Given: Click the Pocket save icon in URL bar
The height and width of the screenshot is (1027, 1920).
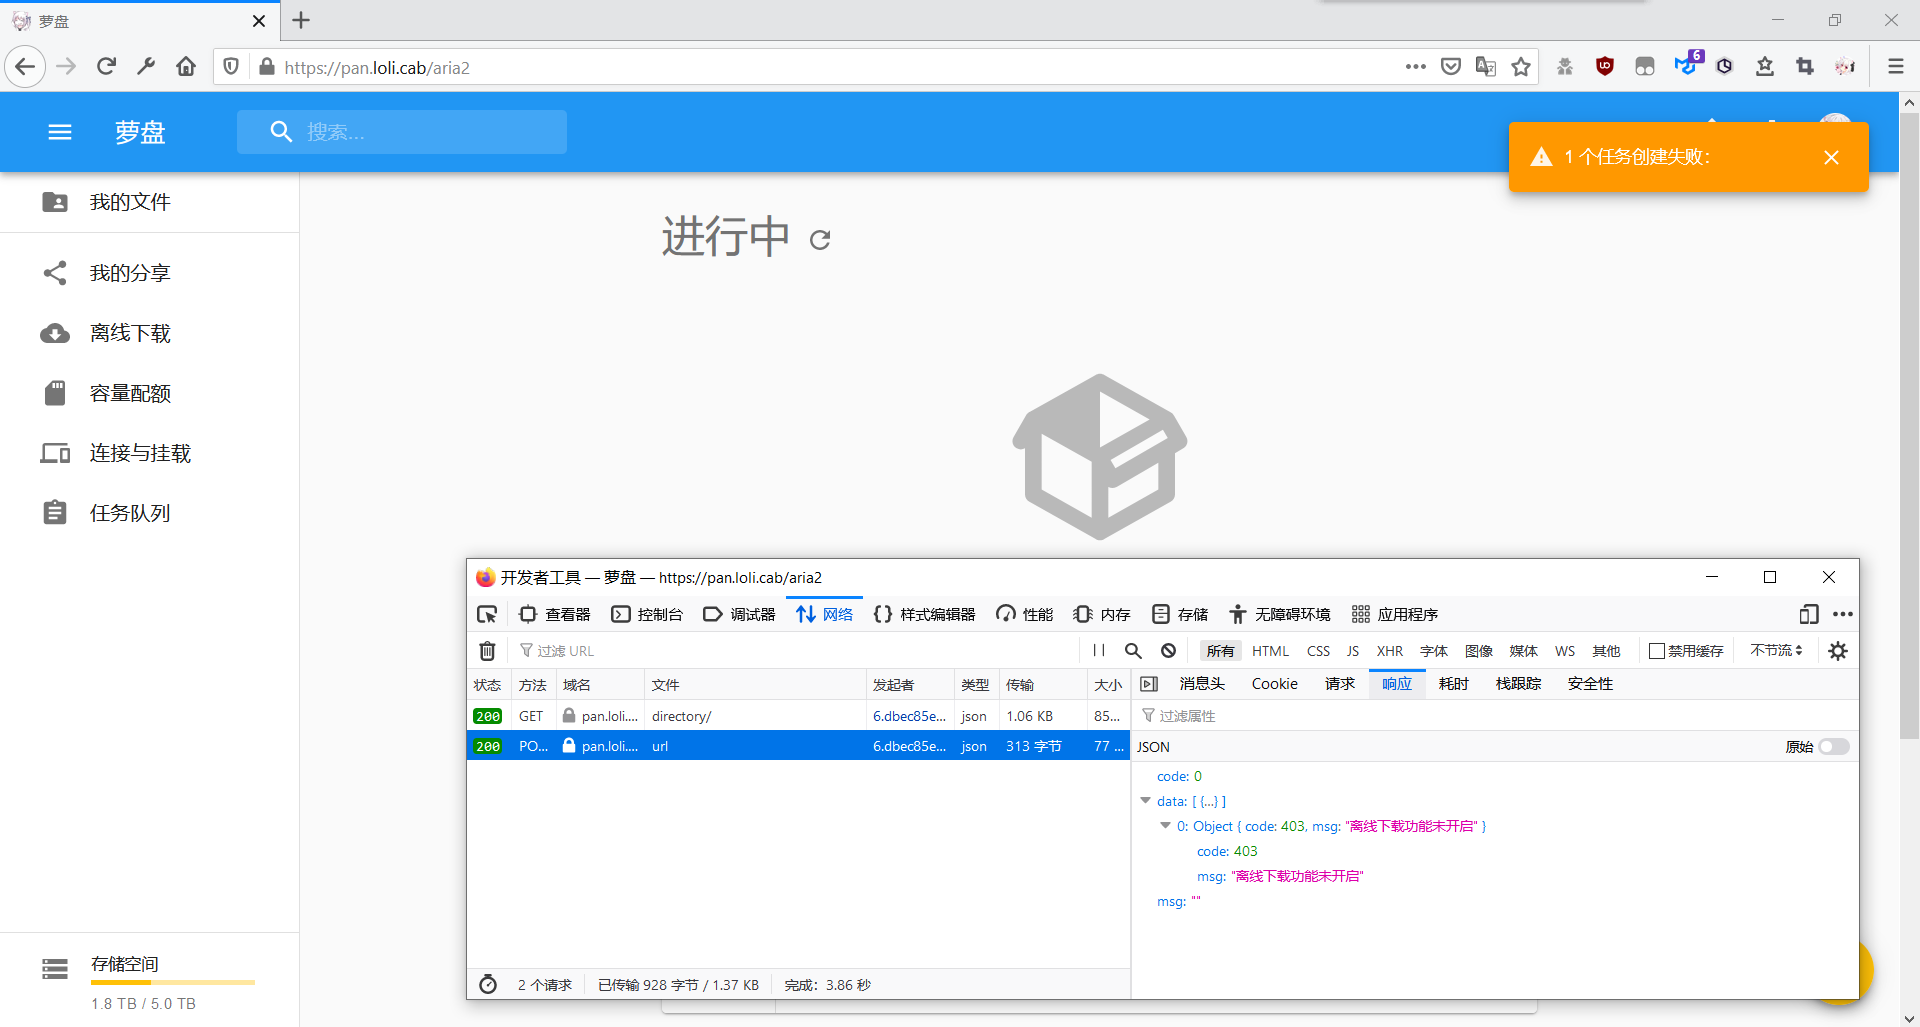Looking at the screenshot, I should [1450, 67].
